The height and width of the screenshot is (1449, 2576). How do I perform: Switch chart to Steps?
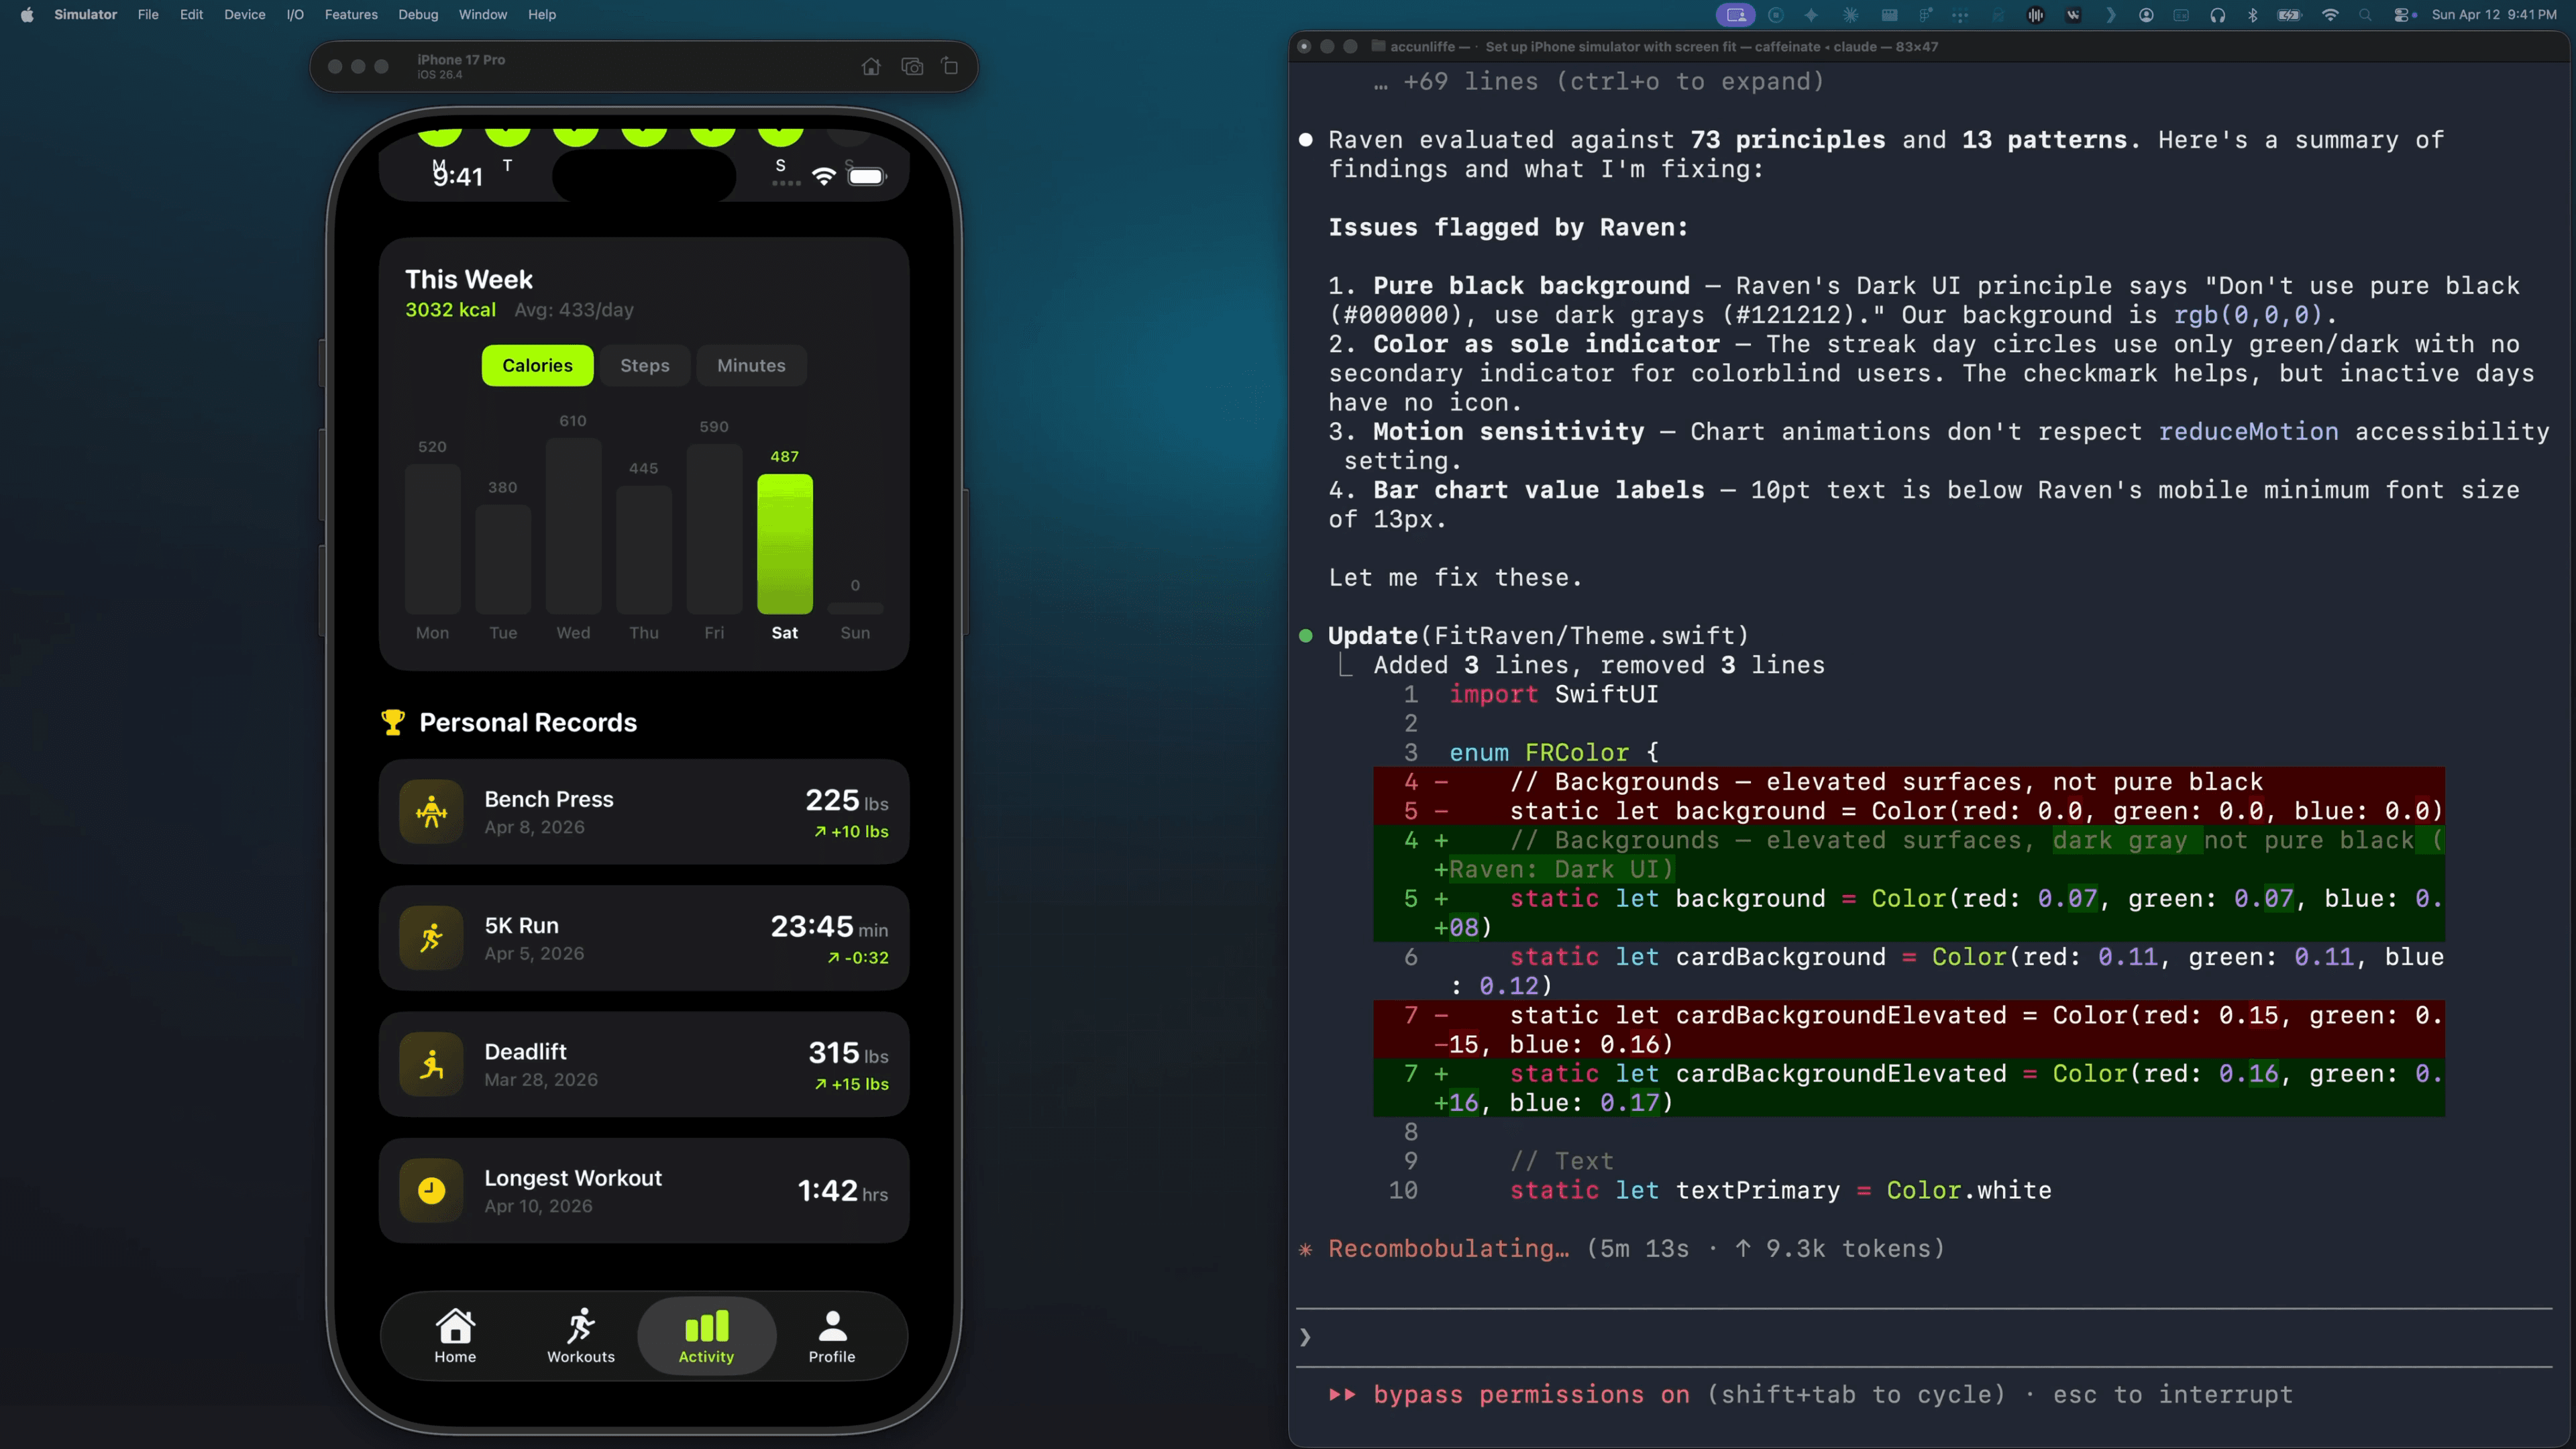[645, 365]
